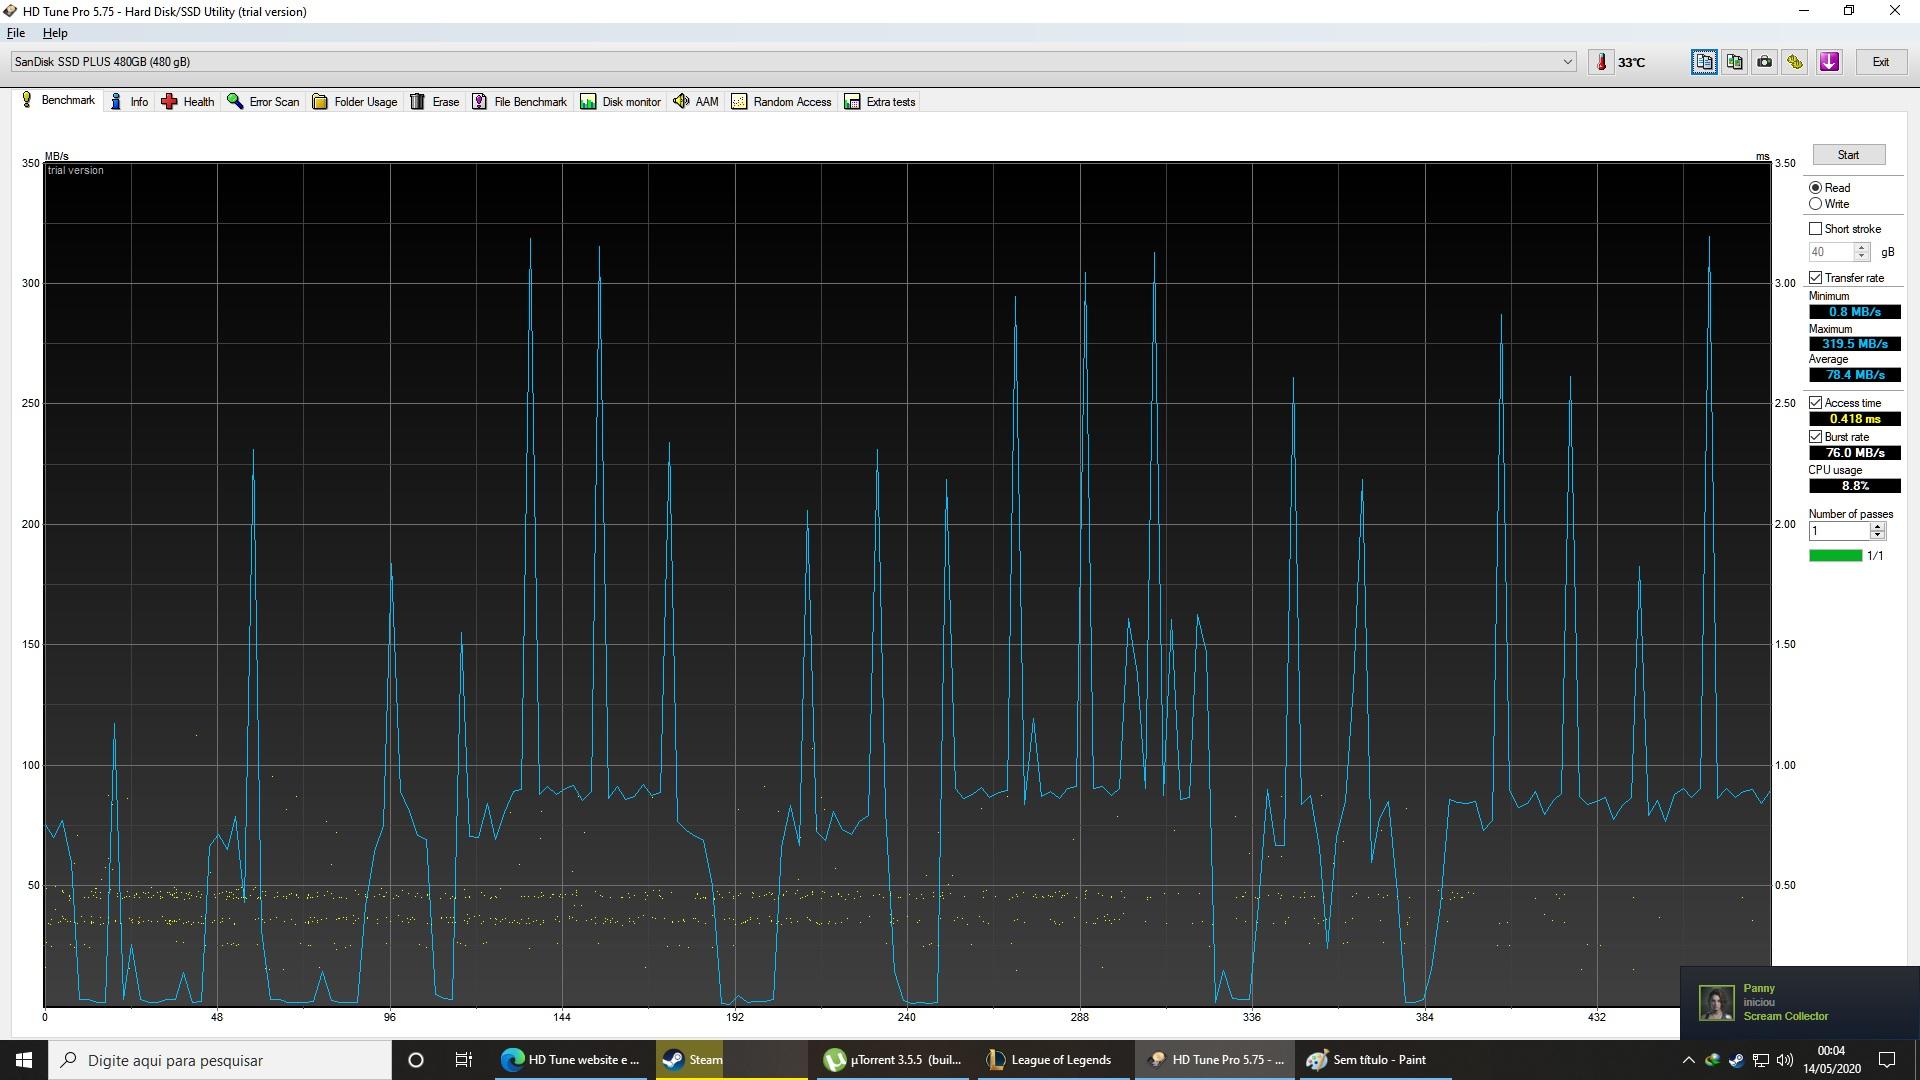
Task: Open the Extra tests tab
Action: pos(880,102)
